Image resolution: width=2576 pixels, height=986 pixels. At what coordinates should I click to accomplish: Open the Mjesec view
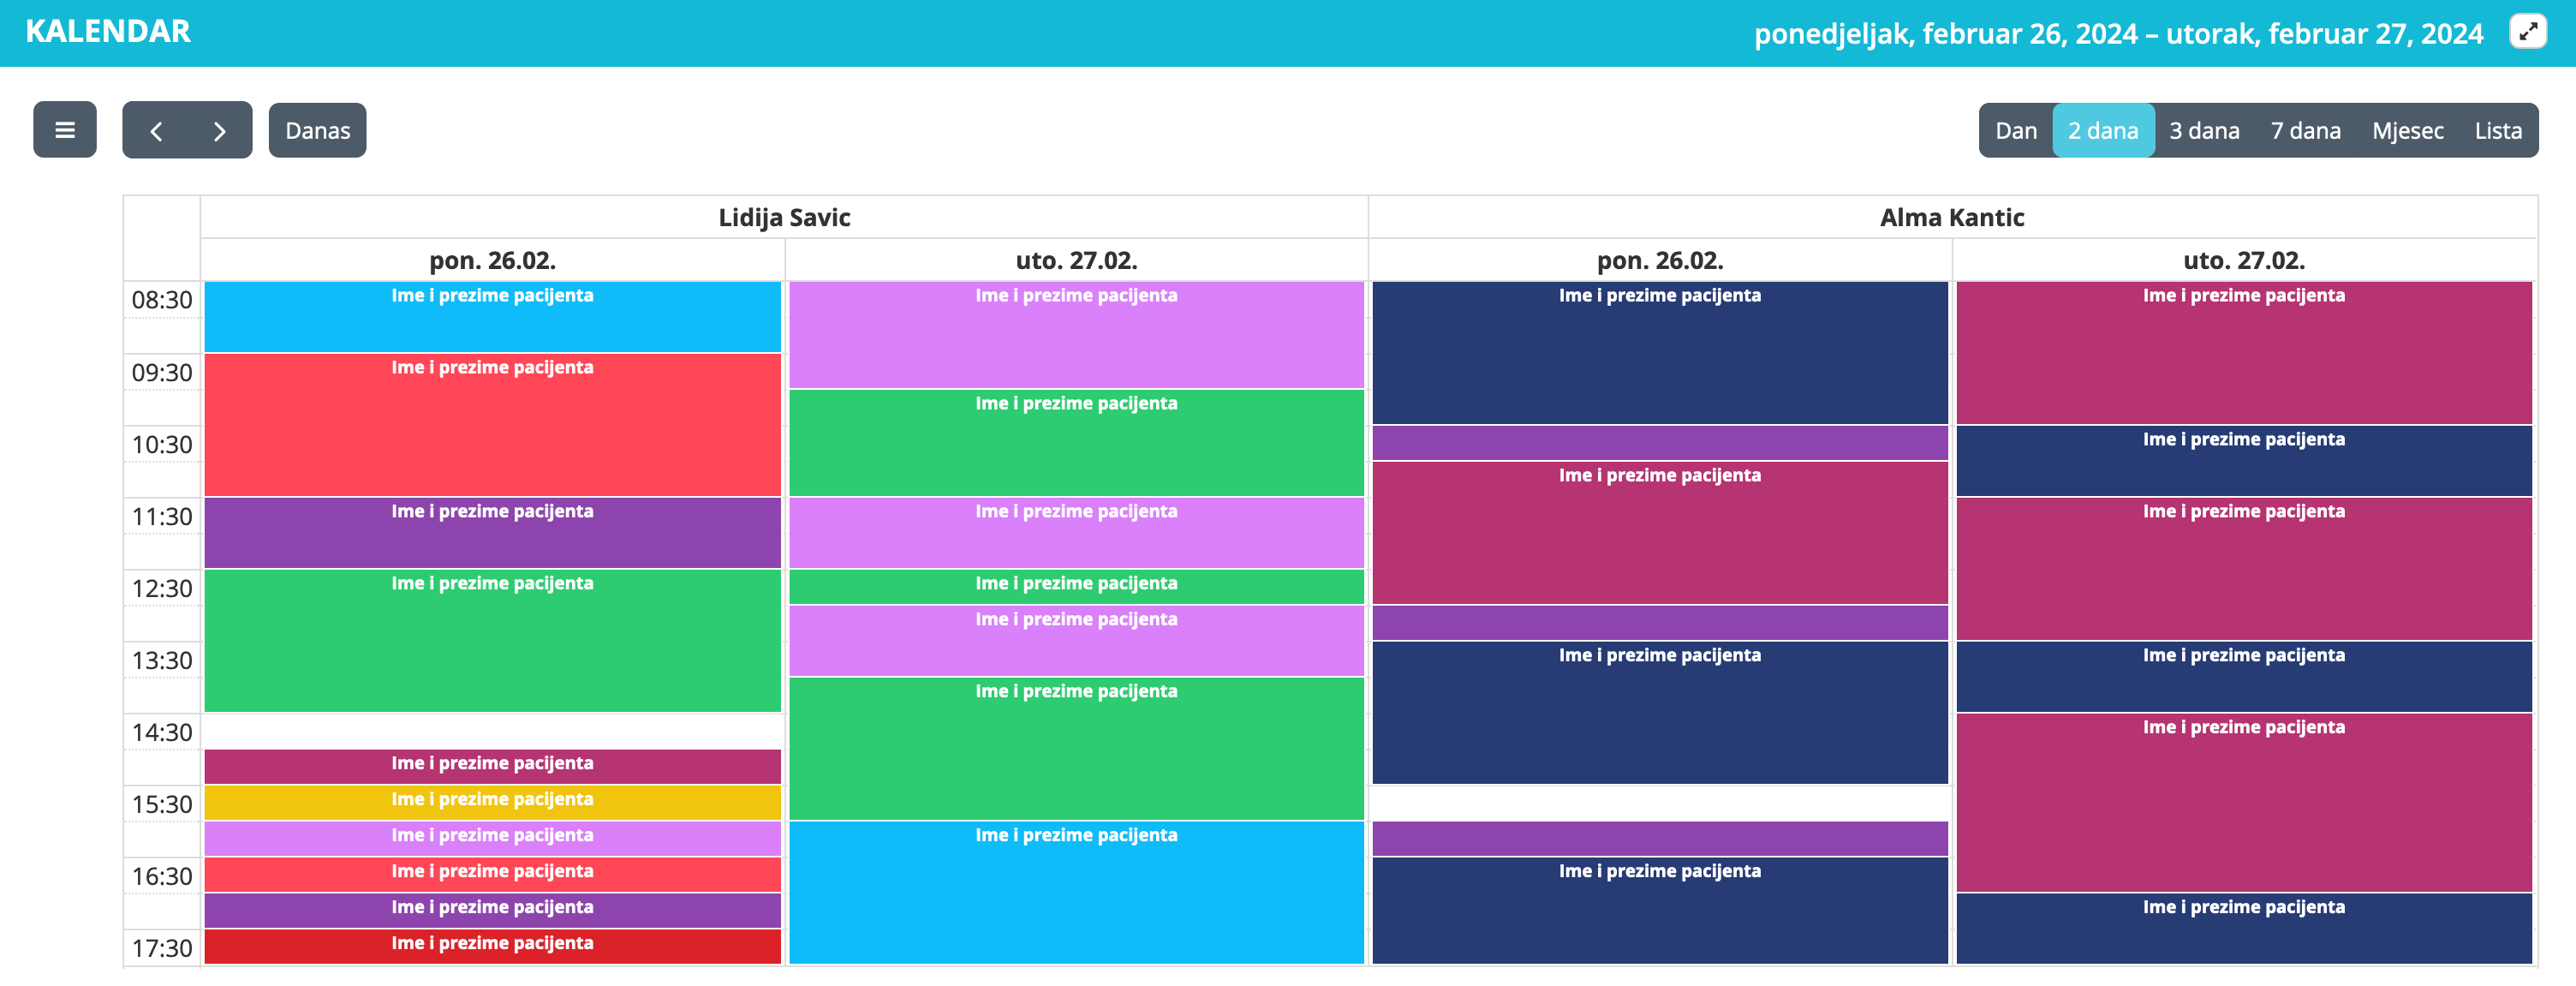point(2407,131)
